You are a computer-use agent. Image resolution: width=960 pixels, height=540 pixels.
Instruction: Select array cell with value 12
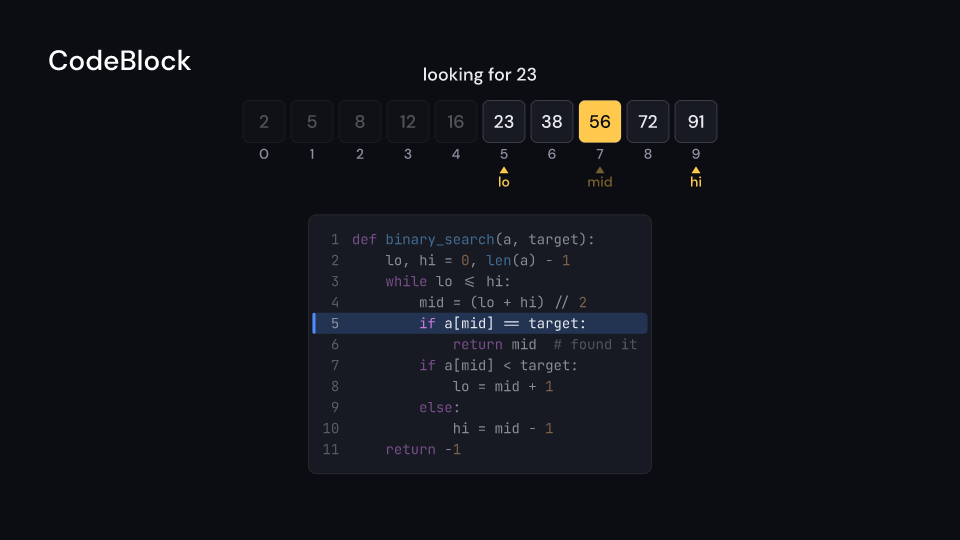tap(408, 122)
